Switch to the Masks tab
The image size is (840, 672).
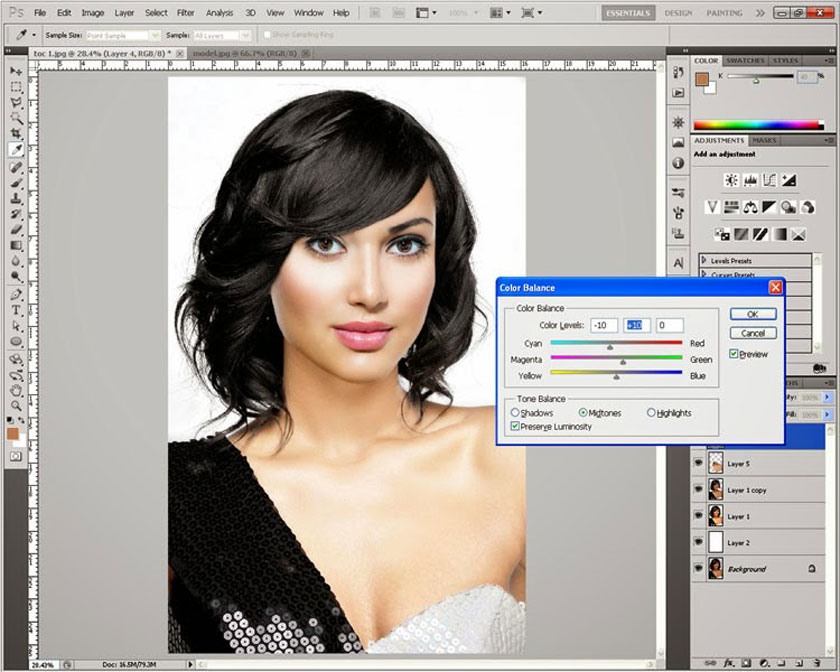click(x=764, y=140)
